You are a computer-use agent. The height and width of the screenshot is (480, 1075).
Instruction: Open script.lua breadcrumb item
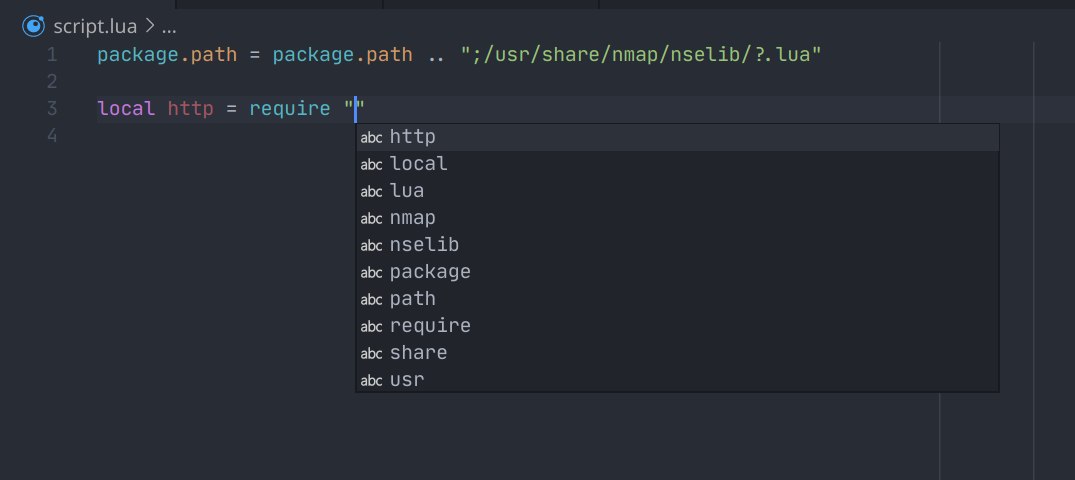95,27
